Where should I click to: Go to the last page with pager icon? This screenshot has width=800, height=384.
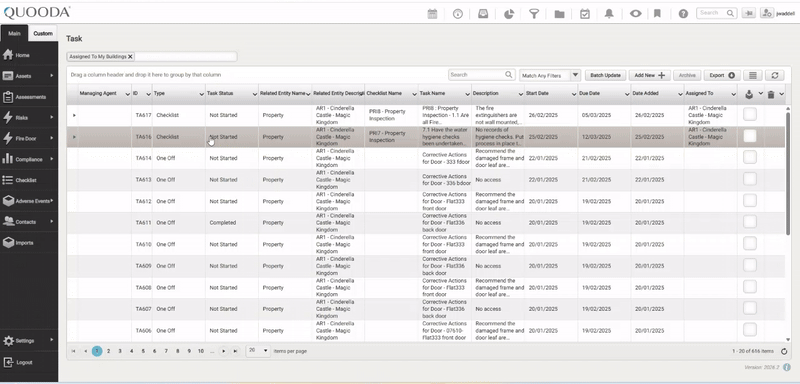click(x=235, y=351)
